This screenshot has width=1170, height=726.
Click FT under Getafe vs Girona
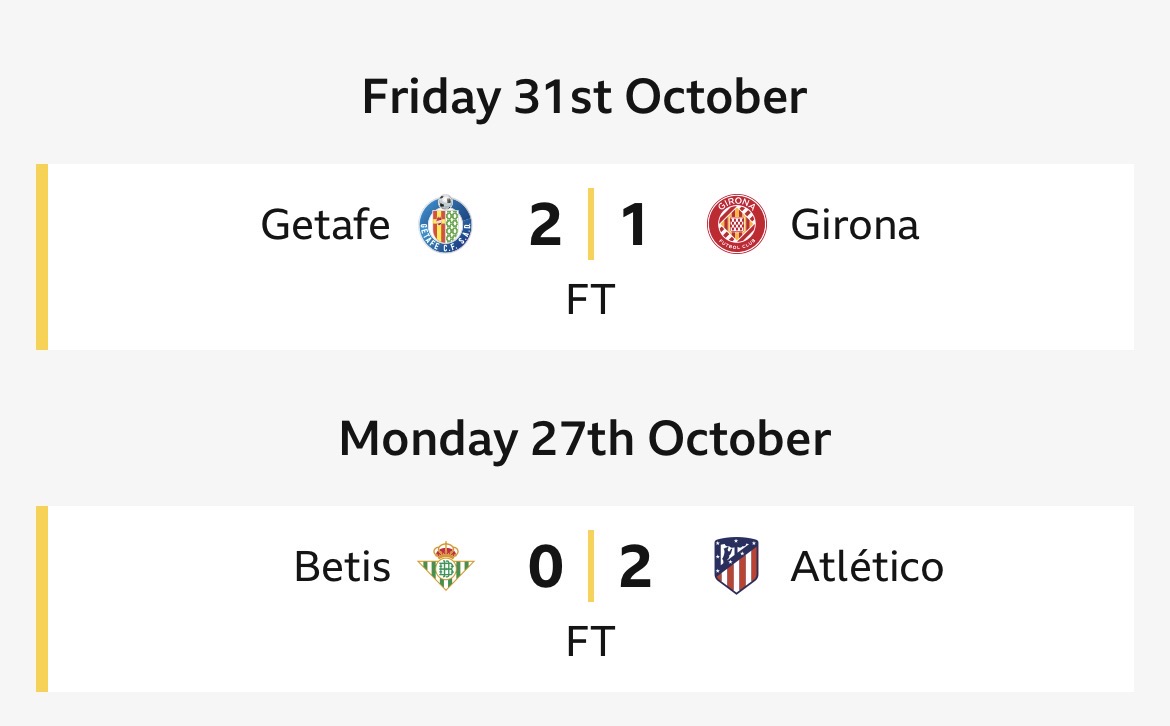pyautogui.click(x=589, y=299)
